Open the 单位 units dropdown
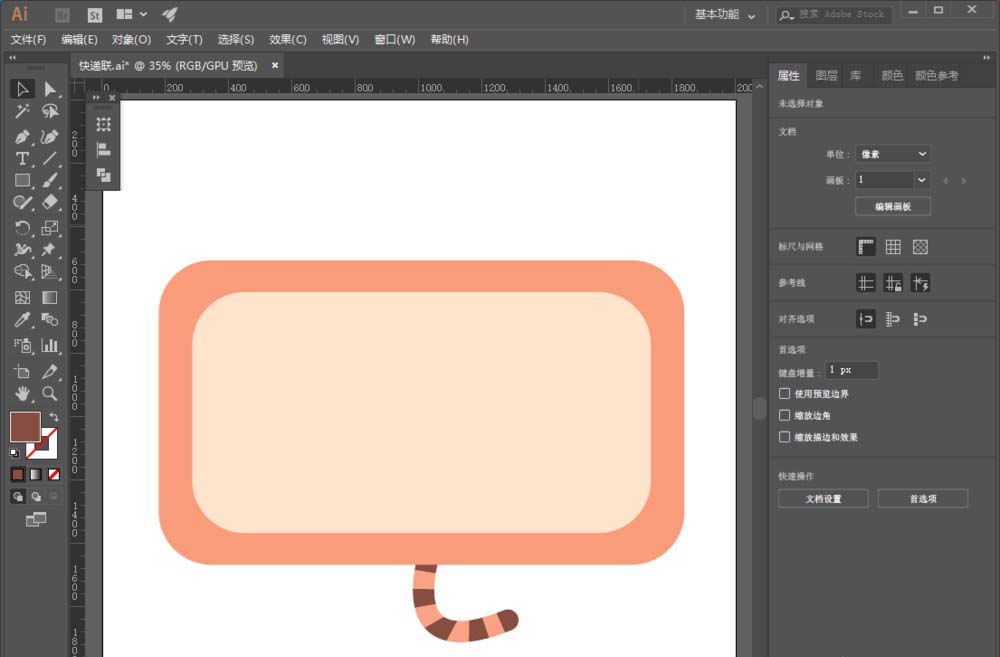1000x657 pixels. coord(892,154)
